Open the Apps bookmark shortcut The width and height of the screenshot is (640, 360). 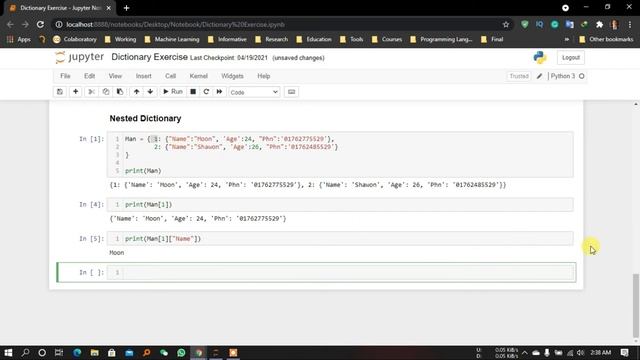[x=19, y=39]
